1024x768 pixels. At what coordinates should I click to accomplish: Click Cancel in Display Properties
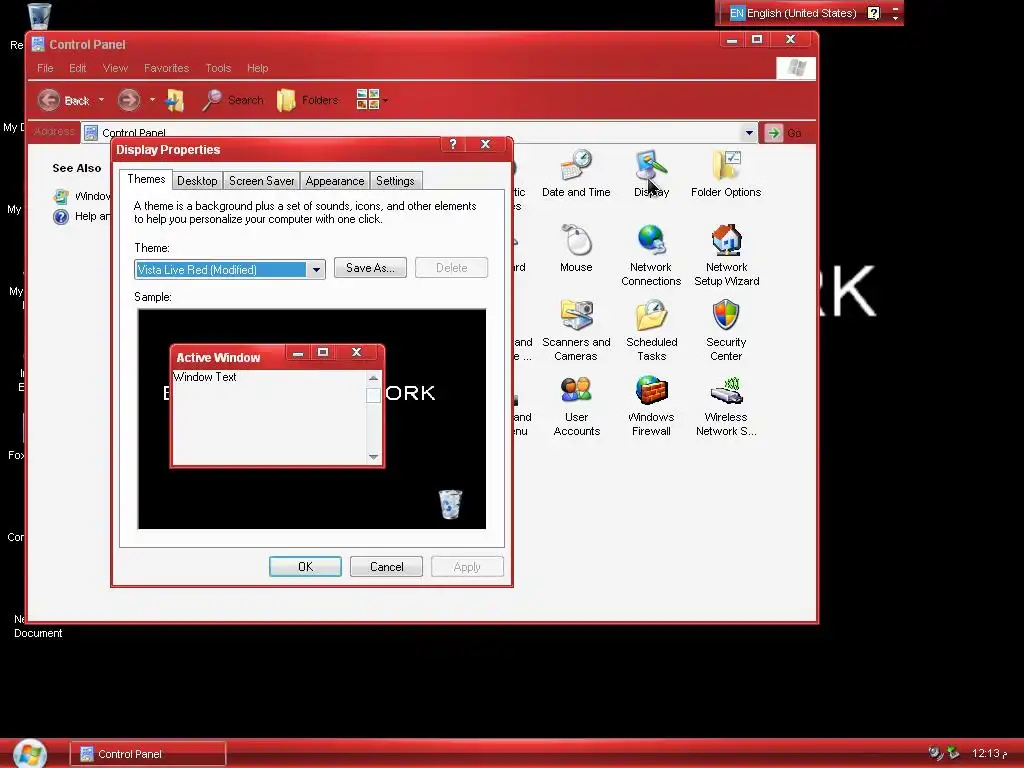point(386,566)
